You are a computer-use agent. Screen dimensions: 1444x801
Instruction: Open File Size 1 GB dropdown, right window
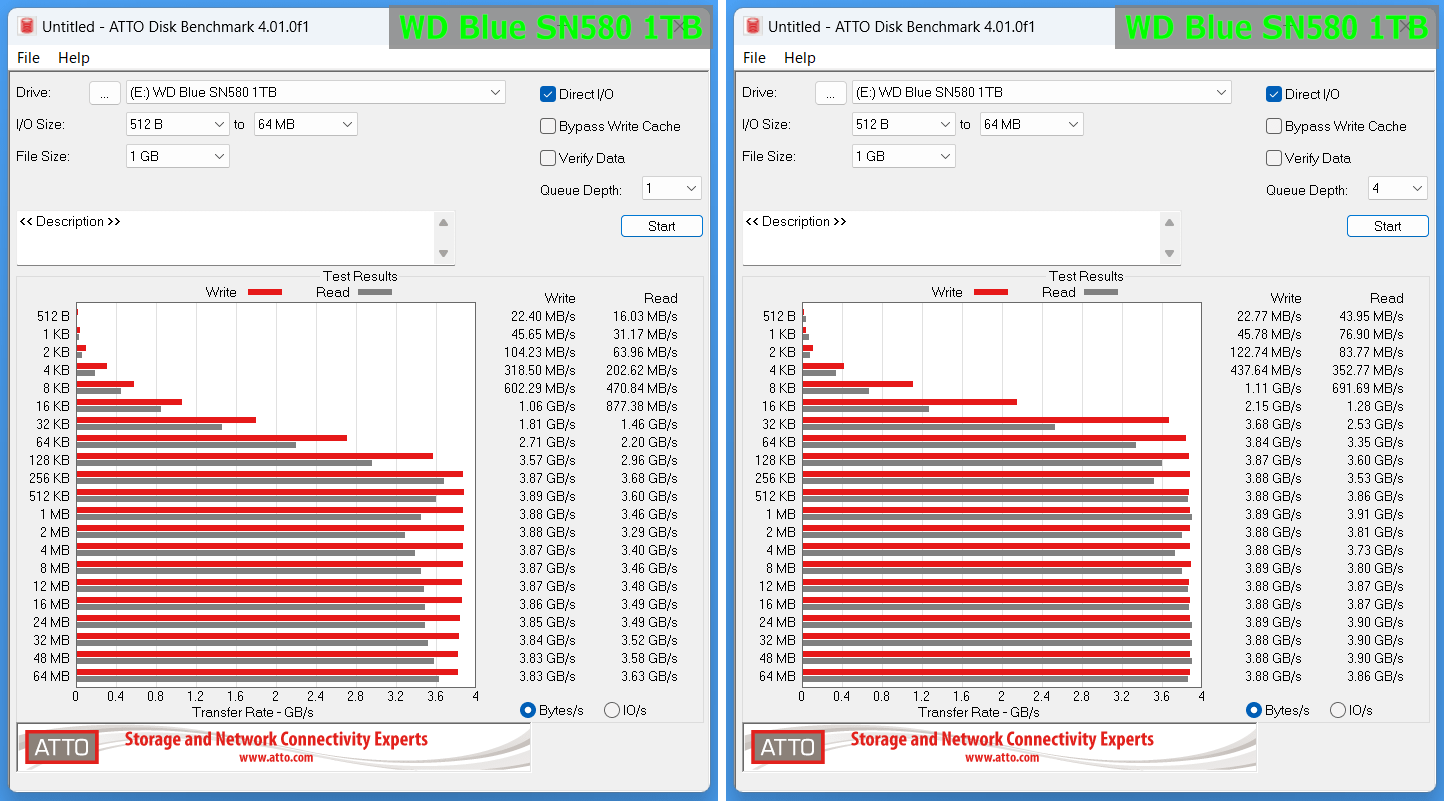point(904,156)
